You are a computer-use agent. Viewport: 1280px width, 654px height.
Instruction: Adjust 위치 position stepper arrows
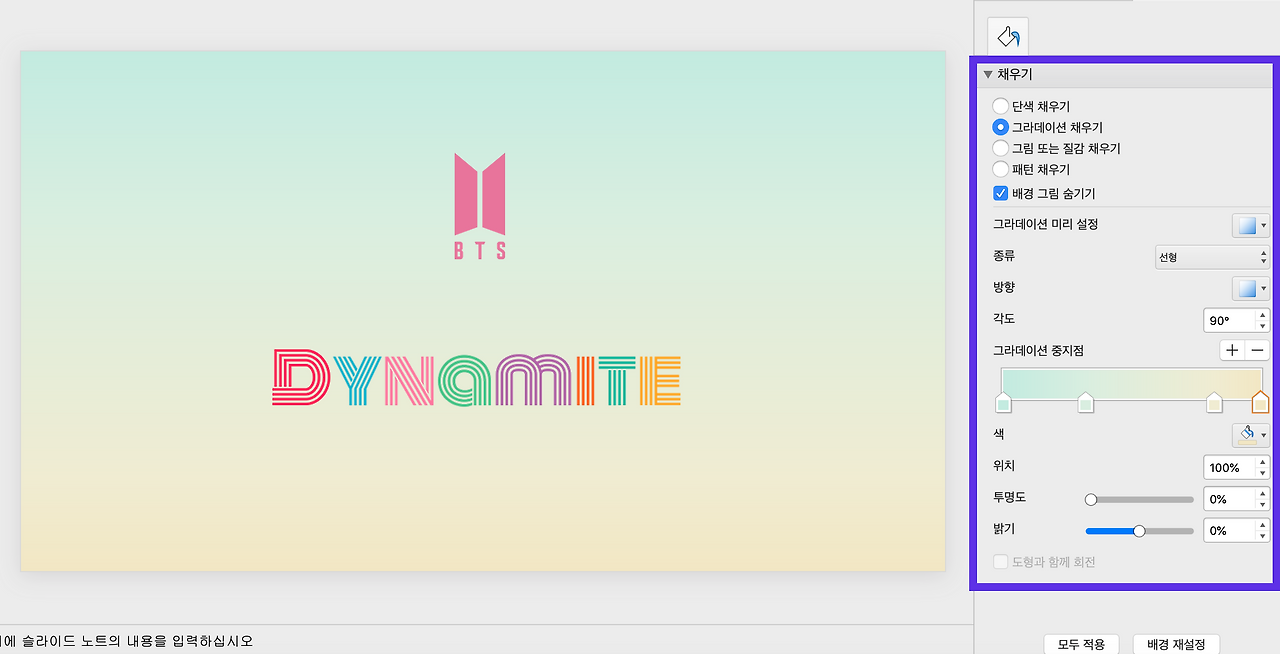pos(1262,467)
